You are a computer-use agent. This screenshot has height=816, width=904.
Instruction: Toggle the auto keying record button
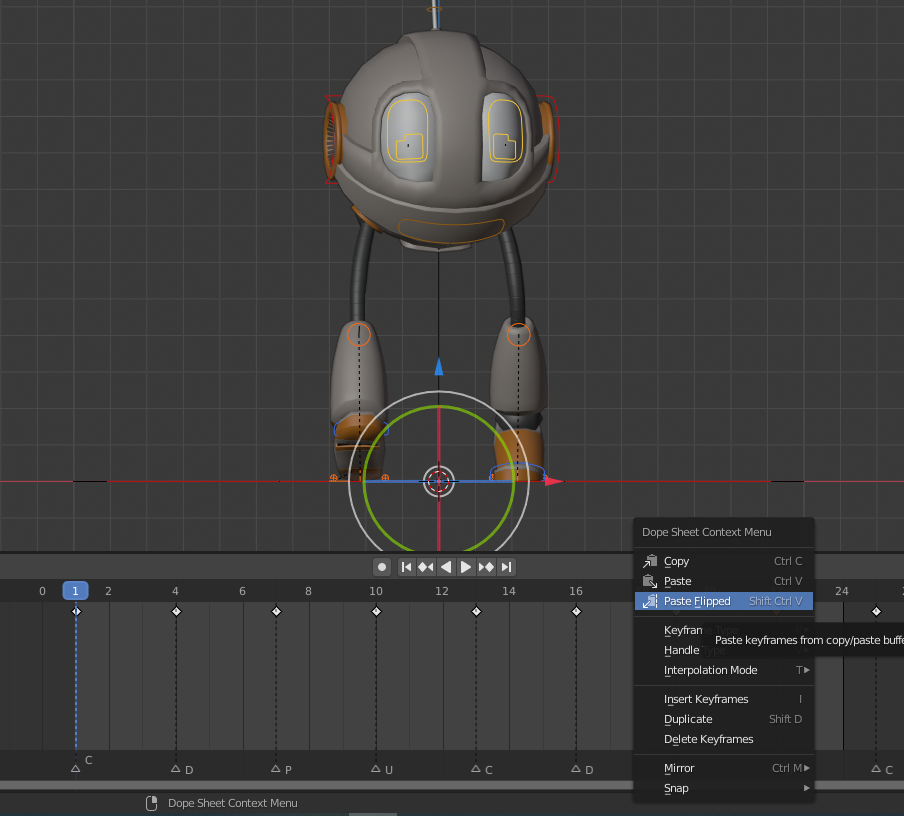coord(382,567)
